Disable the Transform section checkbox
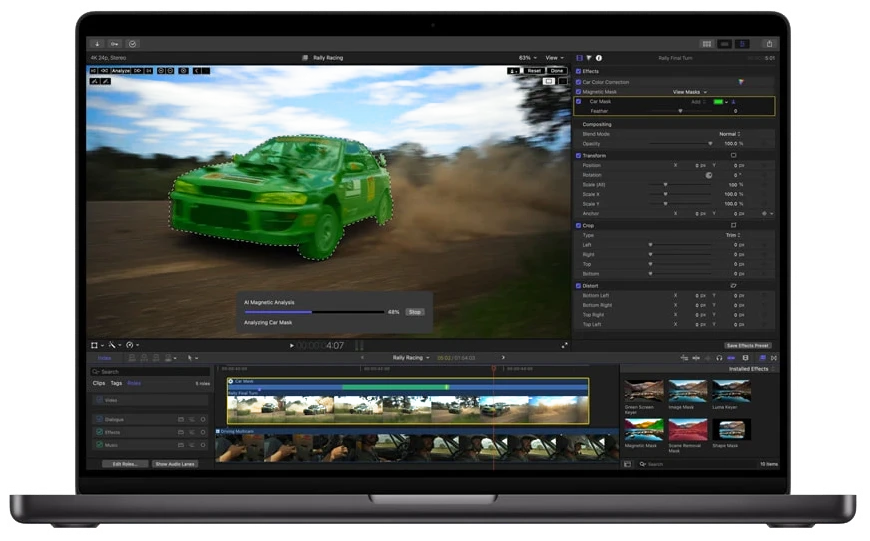 tap(579, 155)
